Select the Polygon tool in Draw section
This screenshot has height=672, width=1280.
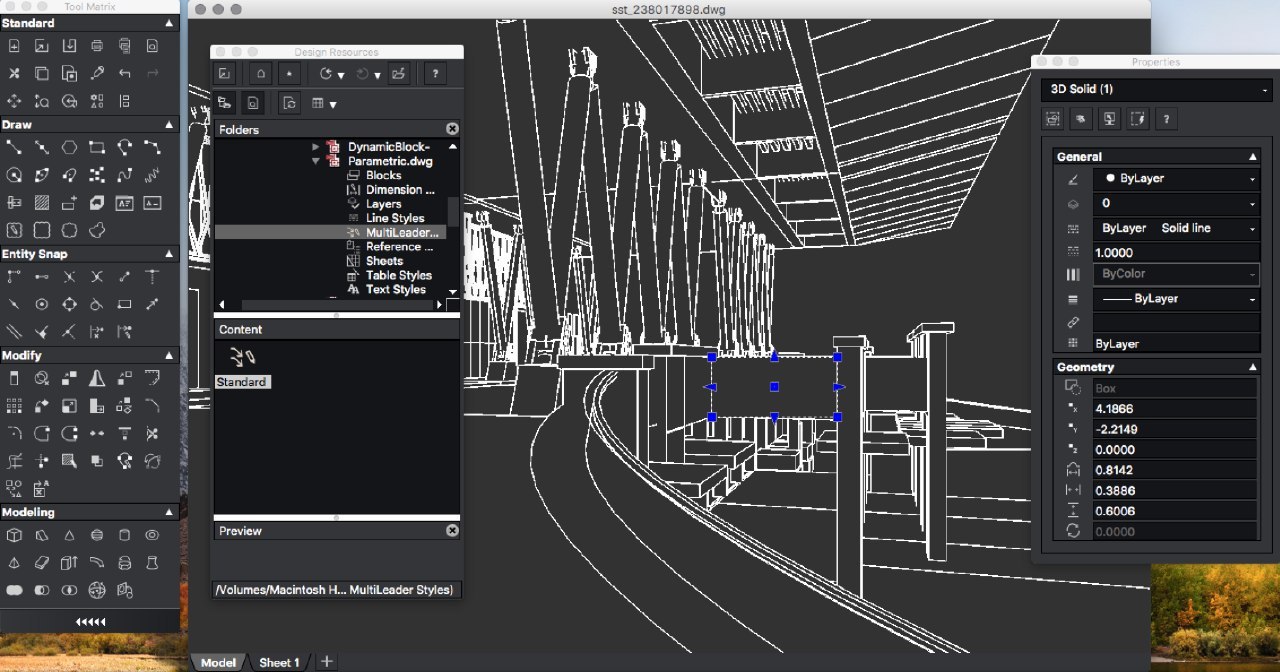pos(69,147)
